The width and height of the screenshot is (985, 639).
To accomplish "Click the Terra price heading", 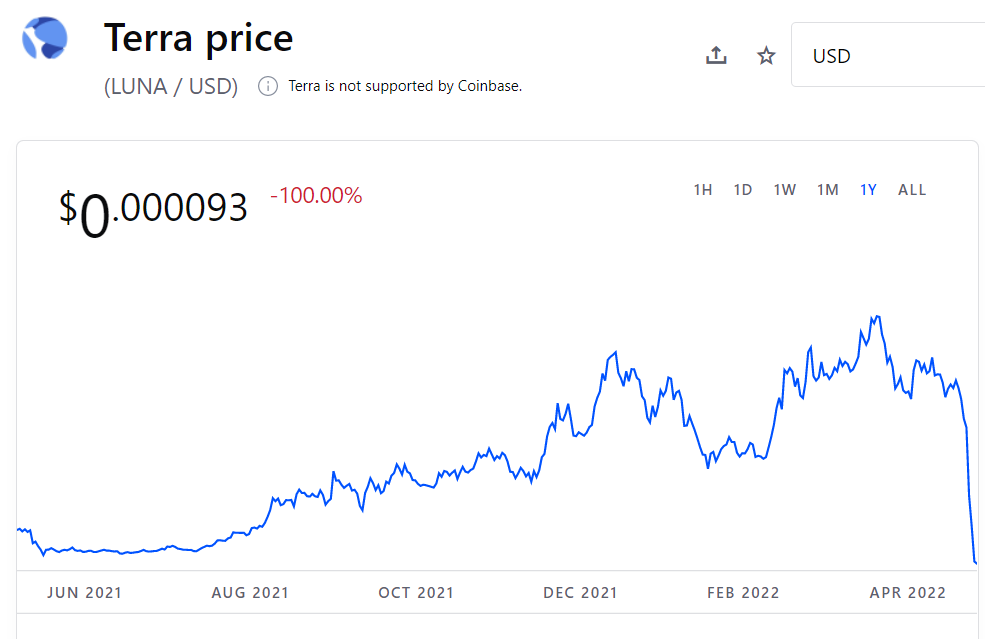I will pyautogui.click(x=199, y=38).
